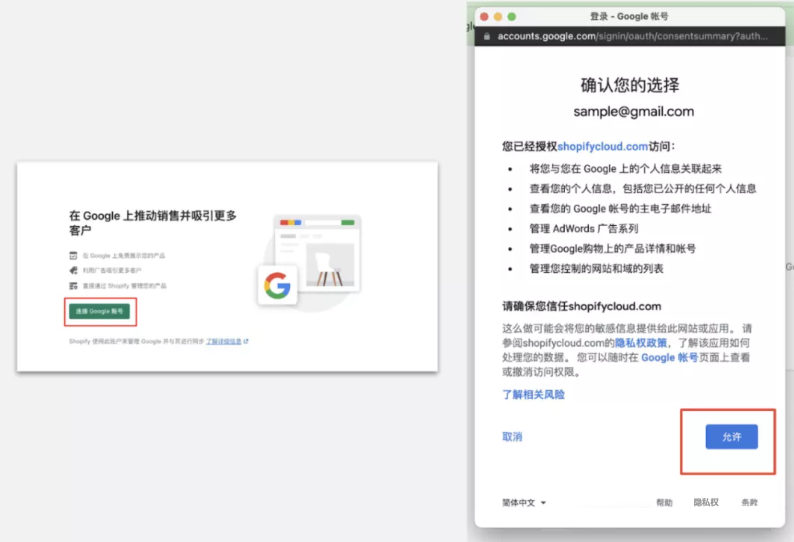
Task: Click the 登录 - Google 帐号 window title
Action: [x=629, y=16]
